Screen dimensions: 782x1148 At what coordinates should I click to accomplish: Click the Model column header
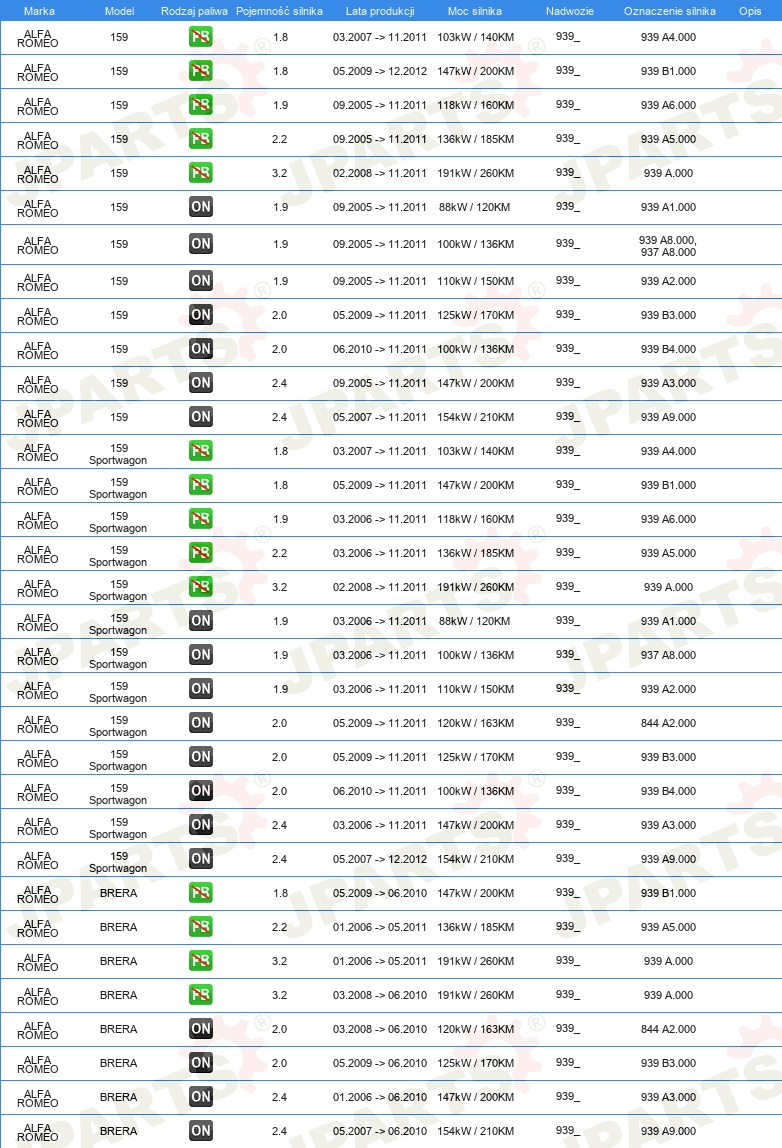pos(119,11)
